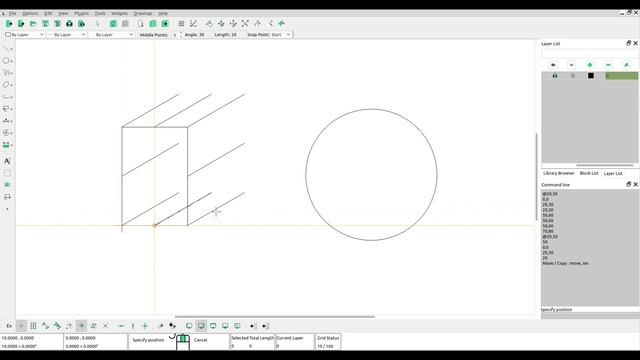Click the command line input field

coord(590,316)
